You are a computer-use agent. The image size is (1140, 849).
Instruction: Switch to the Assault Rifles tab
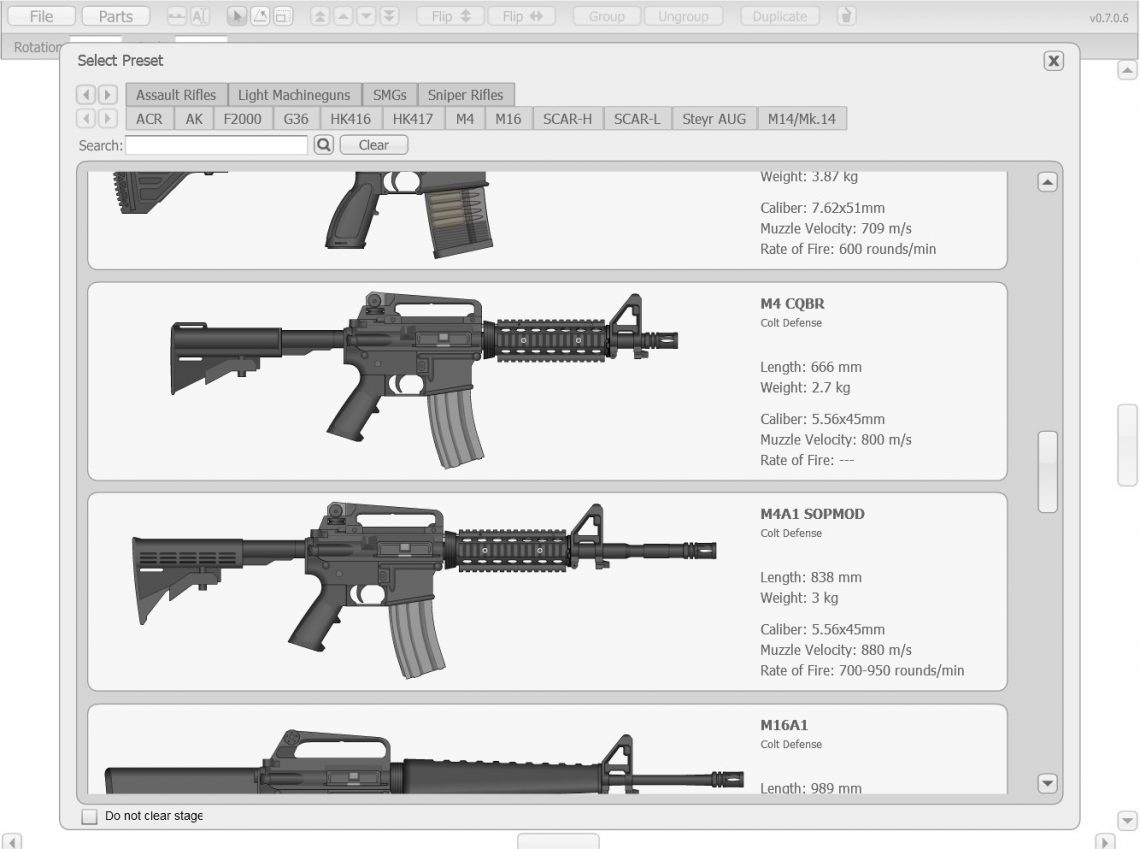click(176, 94)
